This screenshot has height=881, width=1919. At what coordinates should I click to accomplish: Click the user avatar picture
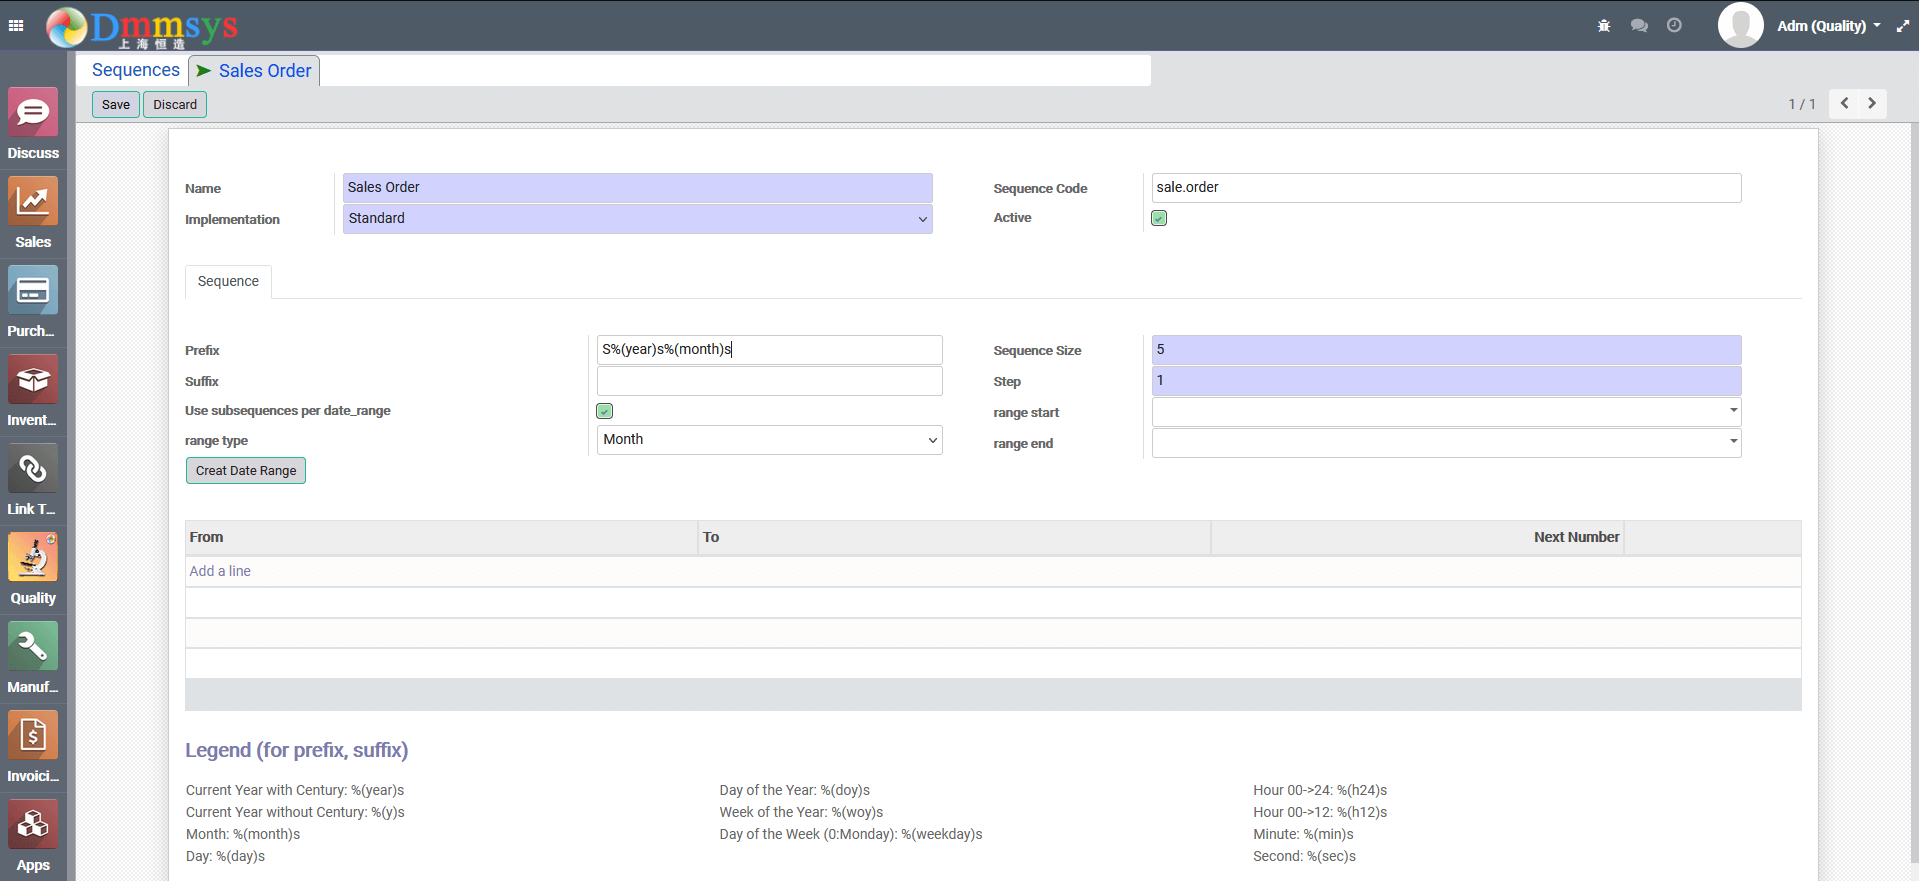(x=1740, y=25)
